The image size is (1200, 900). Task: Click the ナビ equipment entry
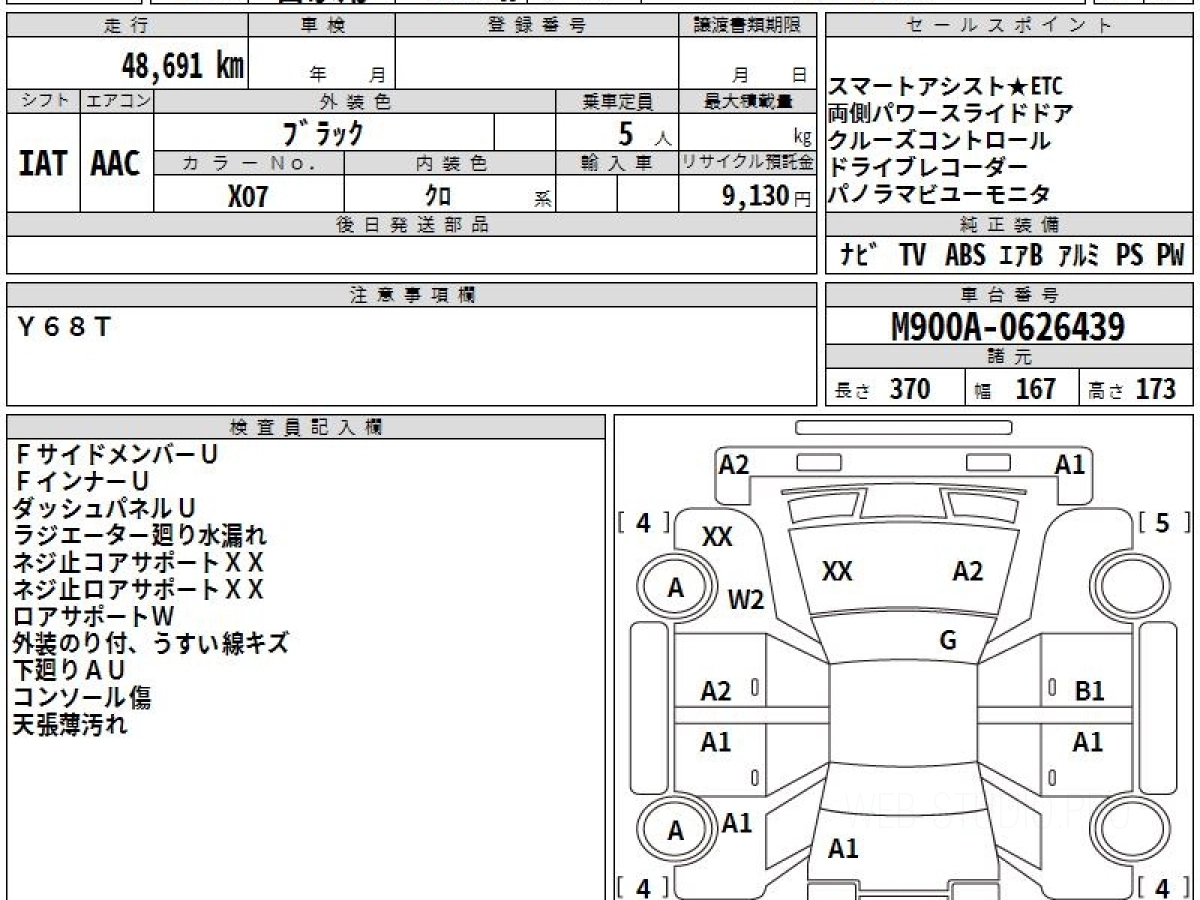[x=859, y=255]
